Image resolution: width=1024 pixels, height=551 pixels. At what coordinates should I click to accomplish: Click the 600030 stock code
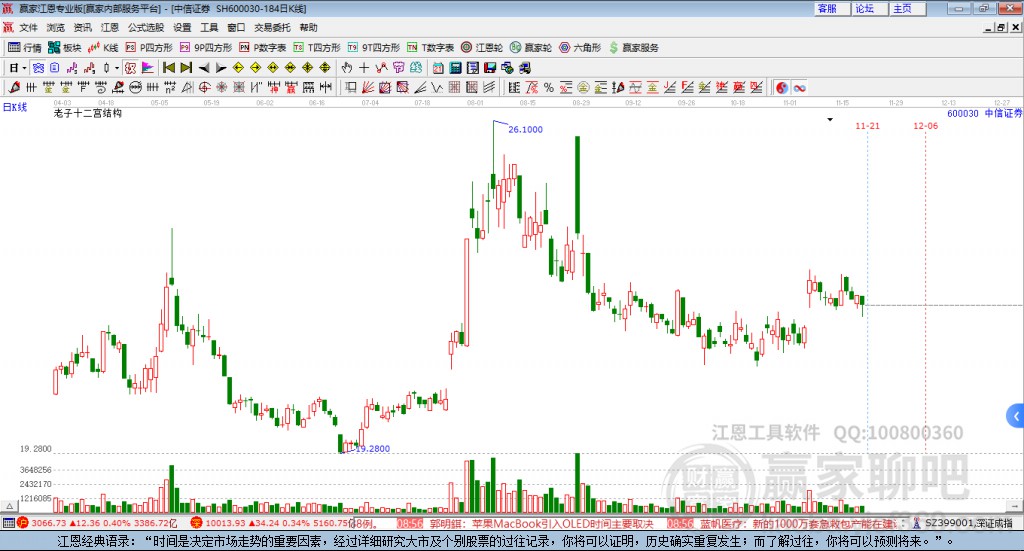coord(963,113)
